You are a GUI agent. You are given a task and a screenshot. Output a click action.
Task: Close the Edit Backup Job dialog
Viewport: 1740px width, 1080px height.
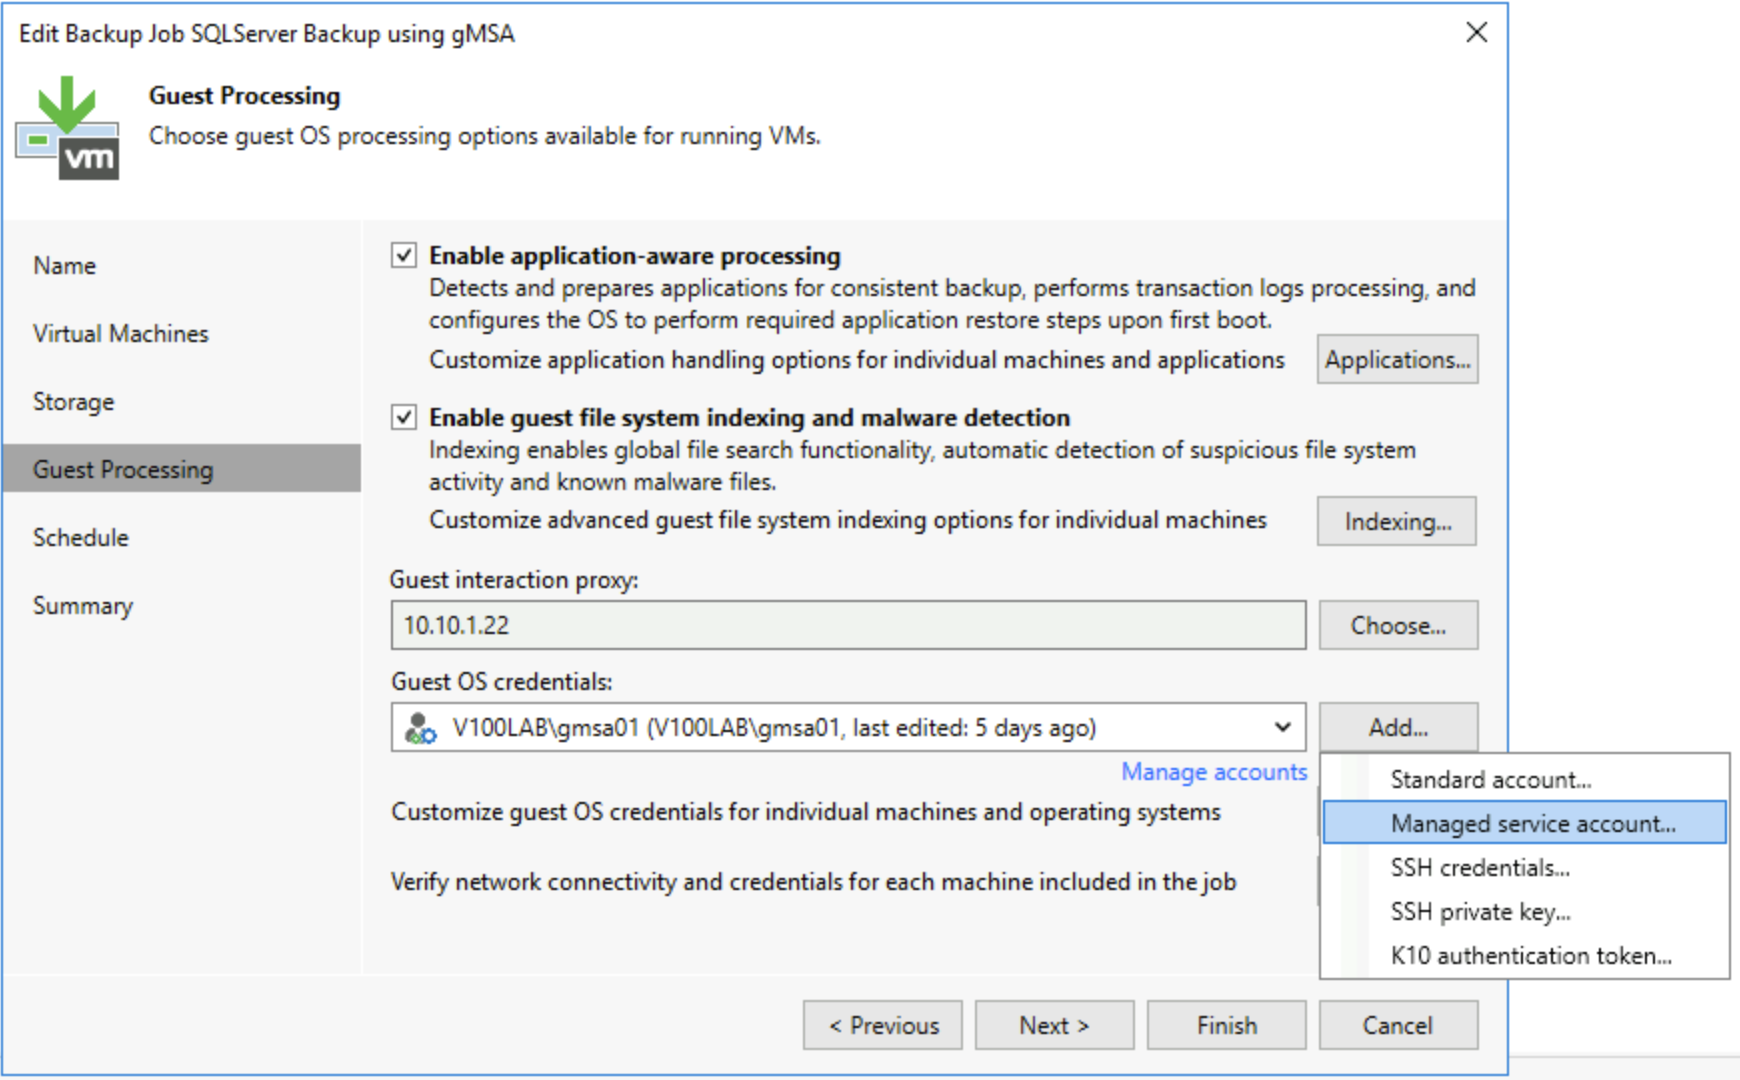click(1476, 33)
